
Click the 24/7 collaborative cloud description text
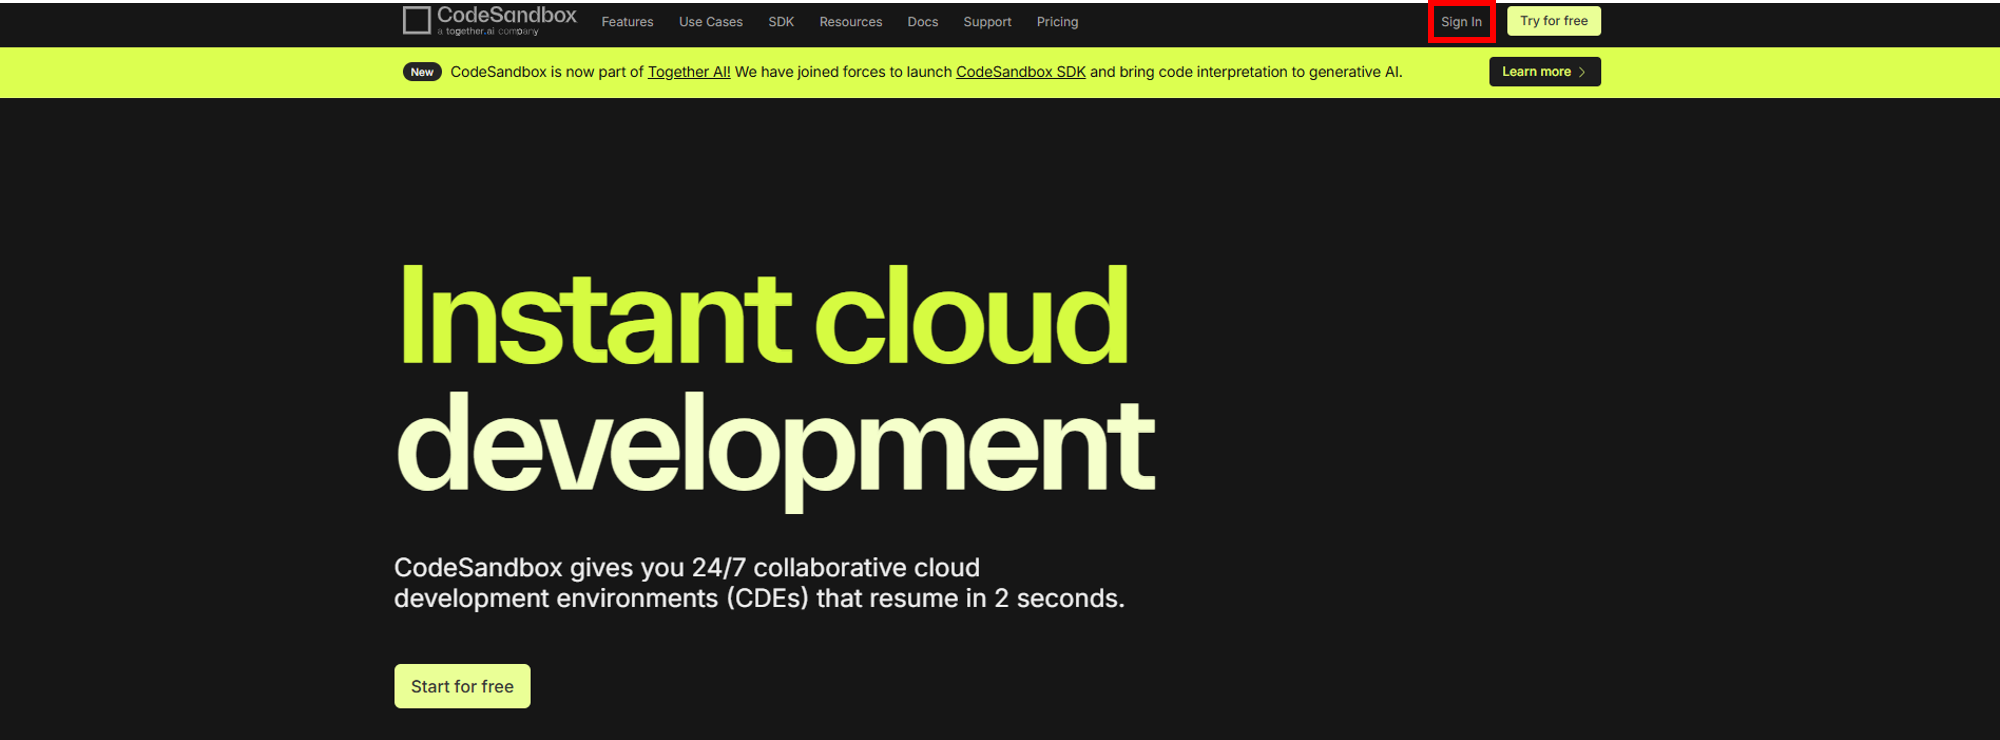point(759,583)
